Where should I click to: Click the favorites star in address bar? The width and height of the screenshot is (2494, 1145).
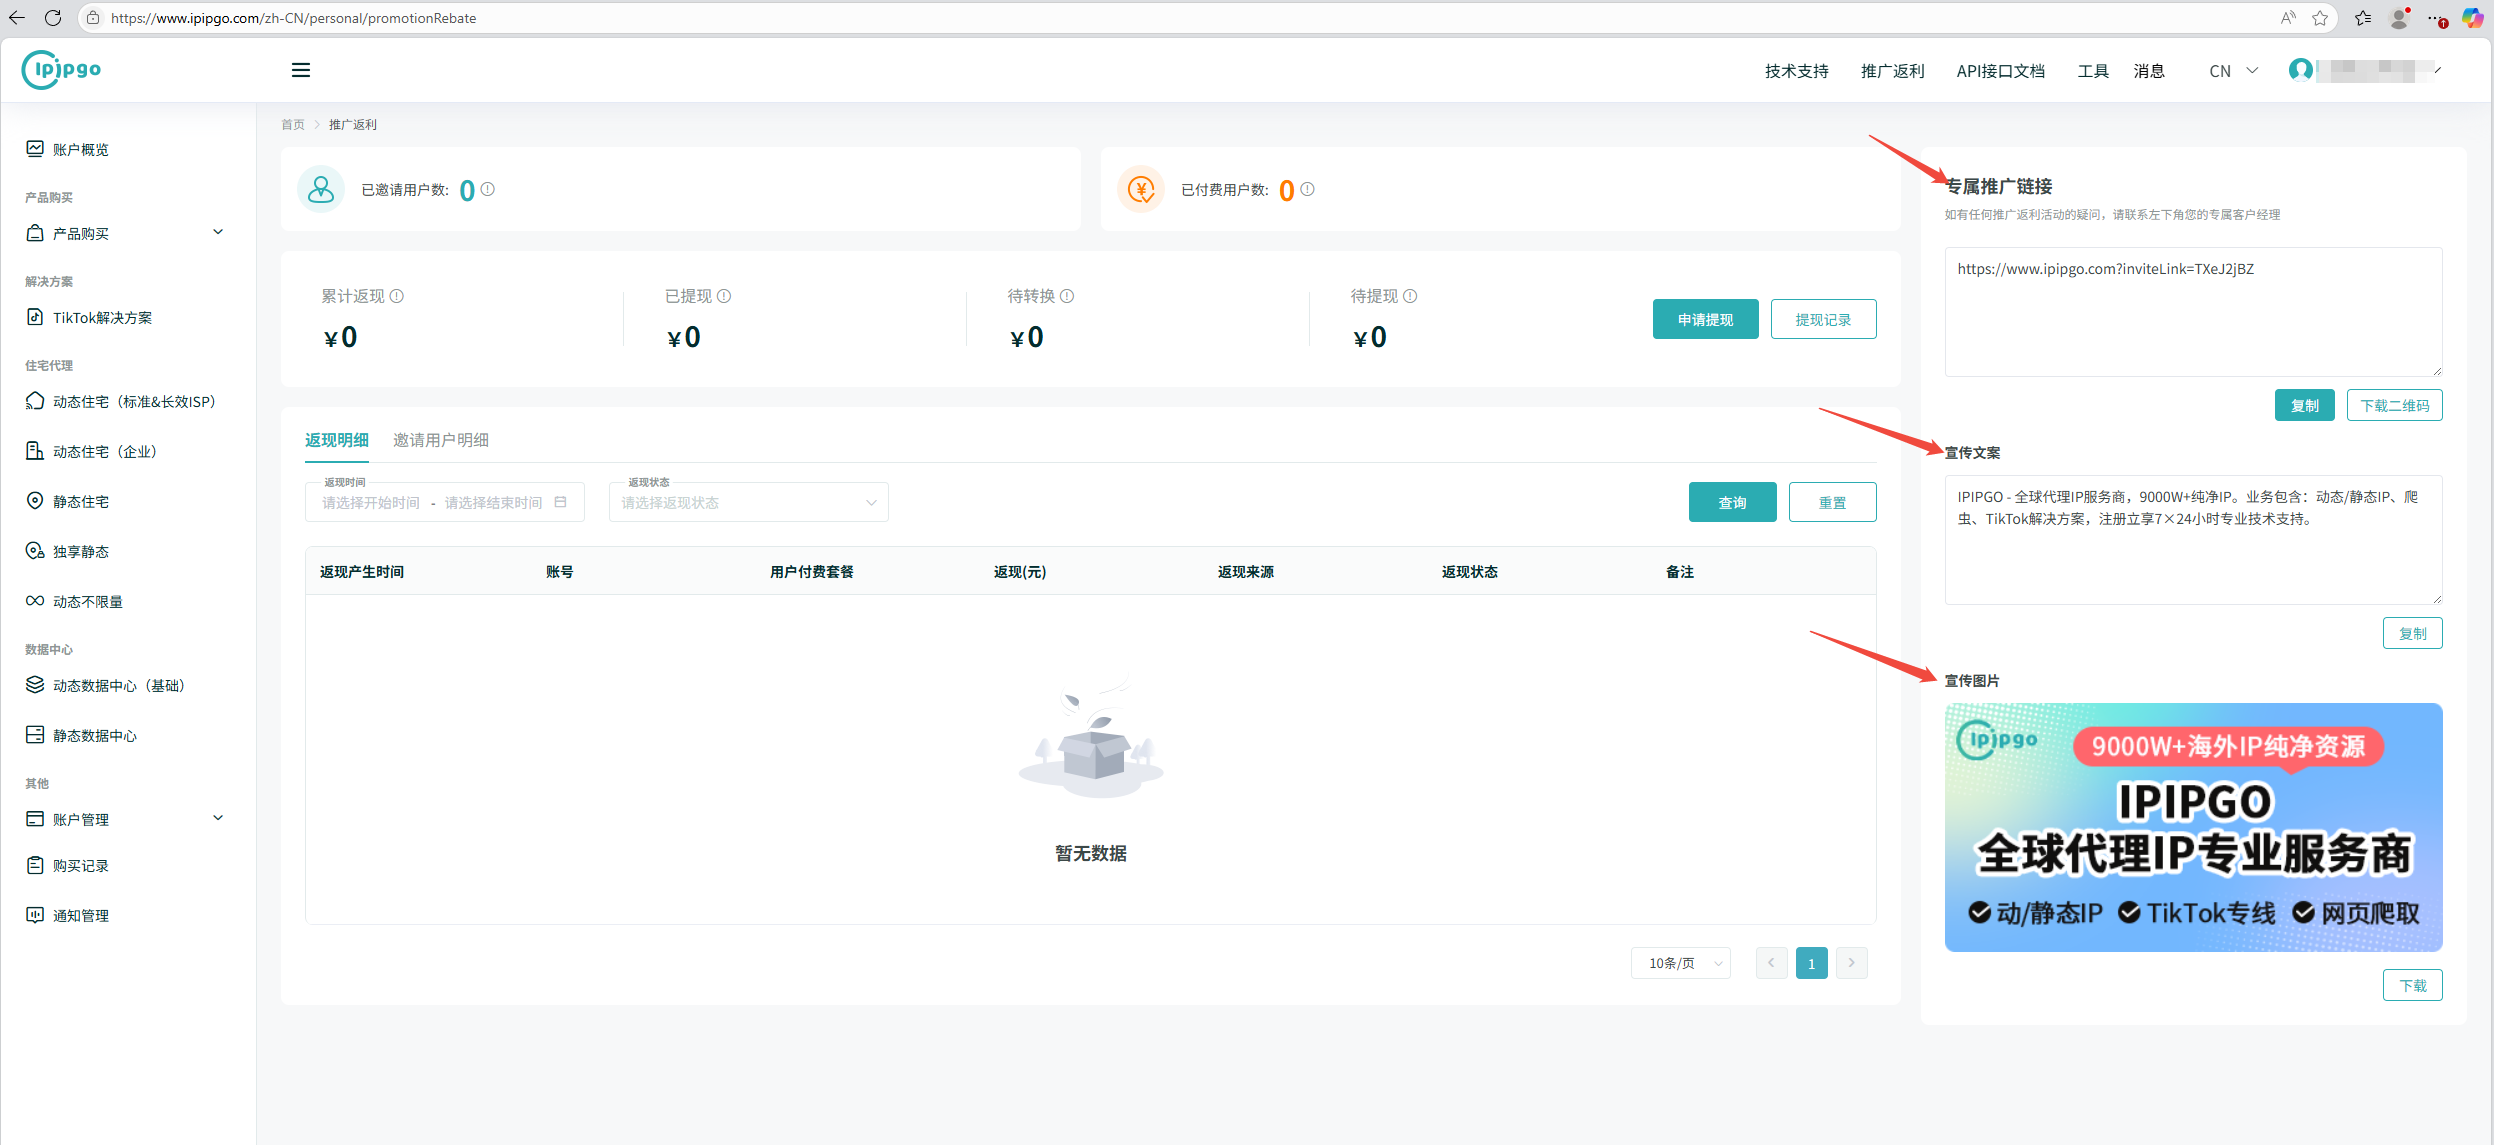click(2320, 18)
